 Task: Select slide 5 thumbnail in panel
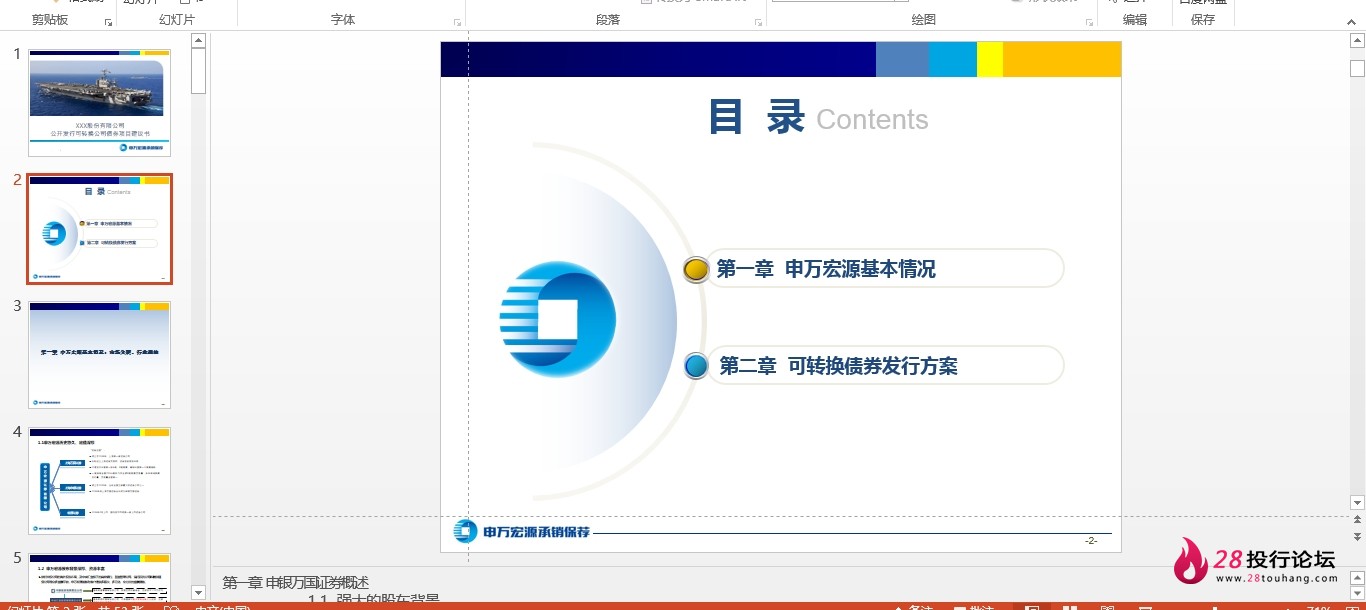point(99,578)
